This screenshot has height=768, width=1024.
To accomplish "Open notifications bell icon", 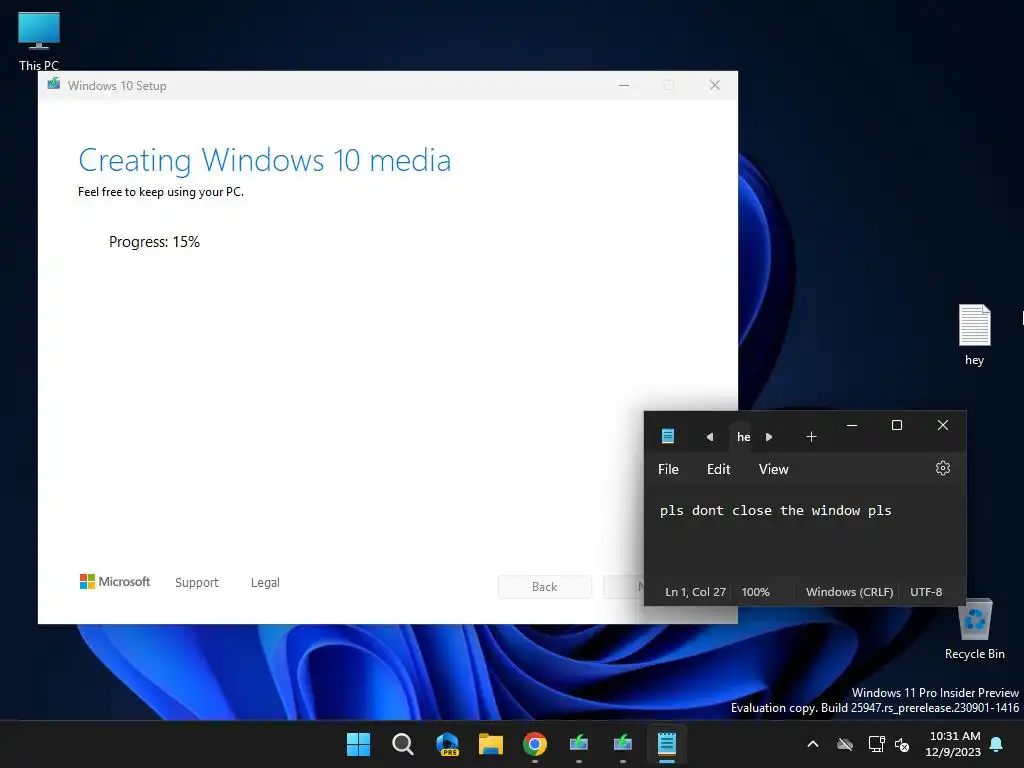I will pos(997,744).
